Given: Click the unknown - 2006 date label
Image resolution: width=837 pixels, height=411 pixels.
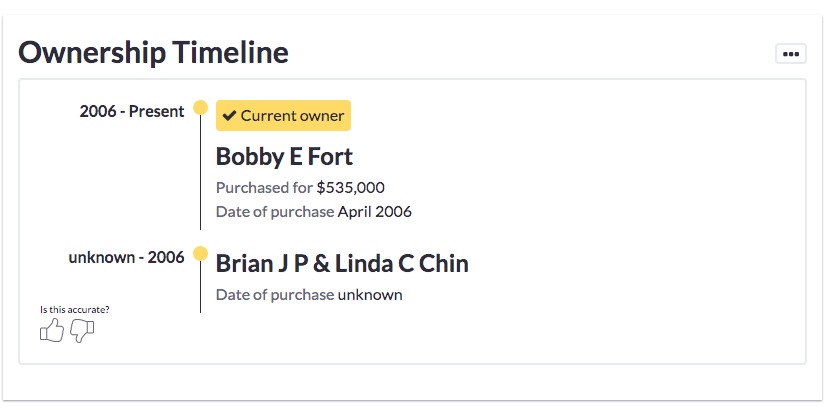Looking at the screenshot, I should point(127,257).
